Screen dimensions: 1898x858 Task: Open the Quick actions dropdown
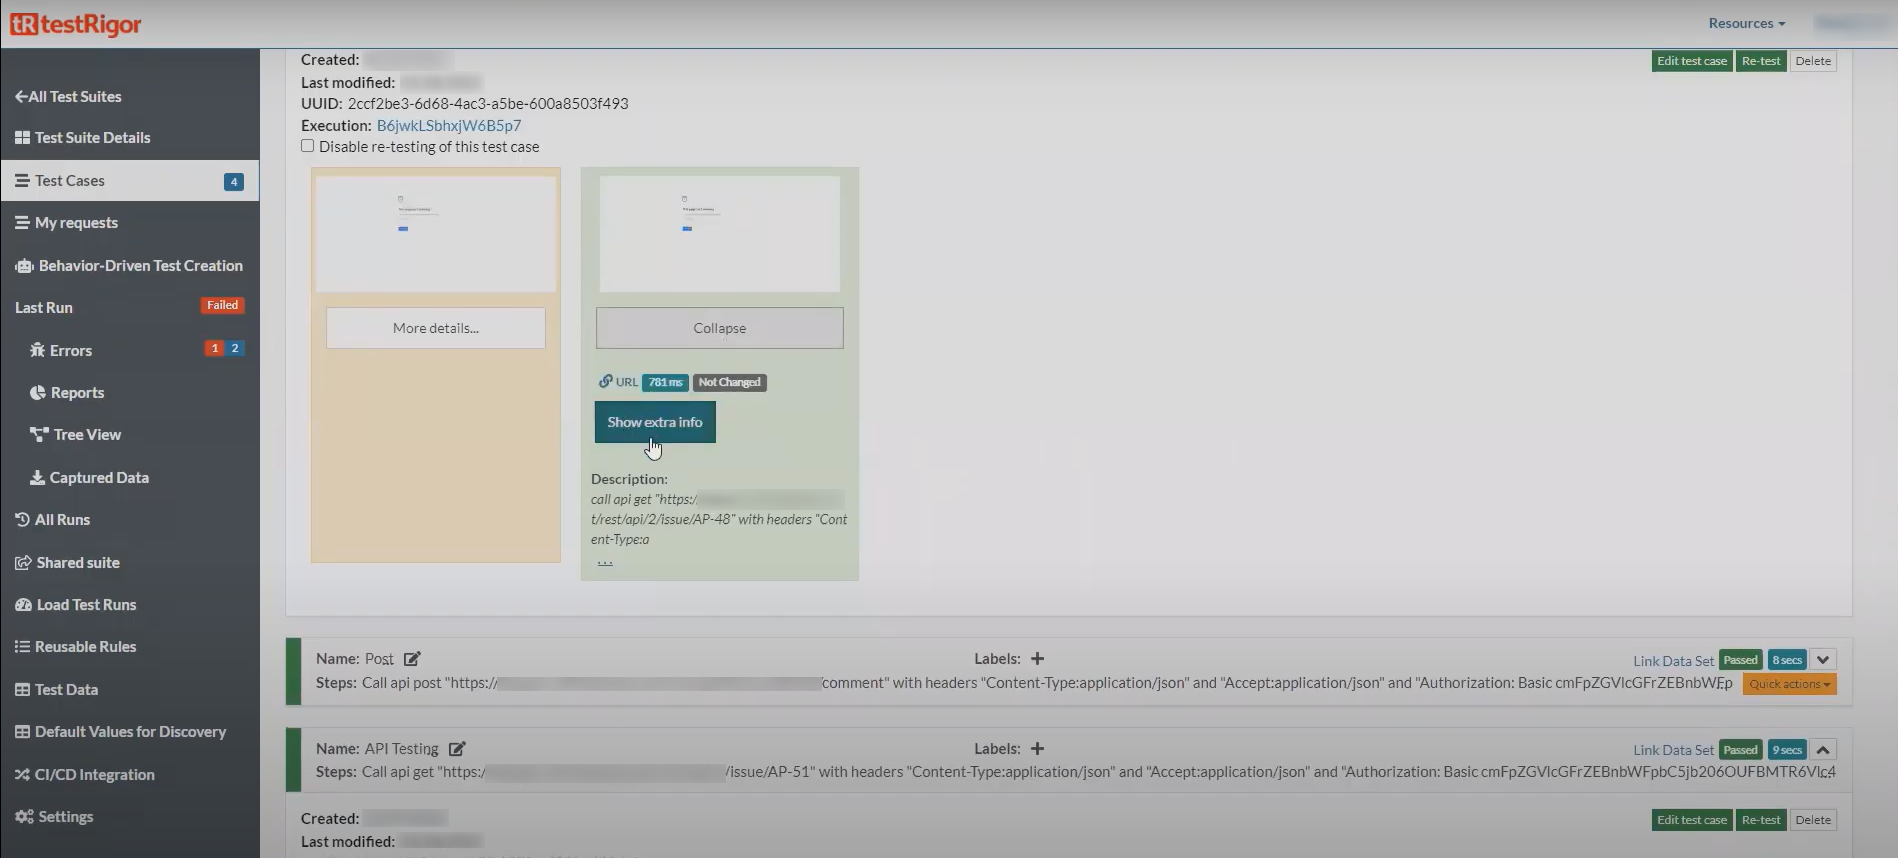pos(1789,684)
